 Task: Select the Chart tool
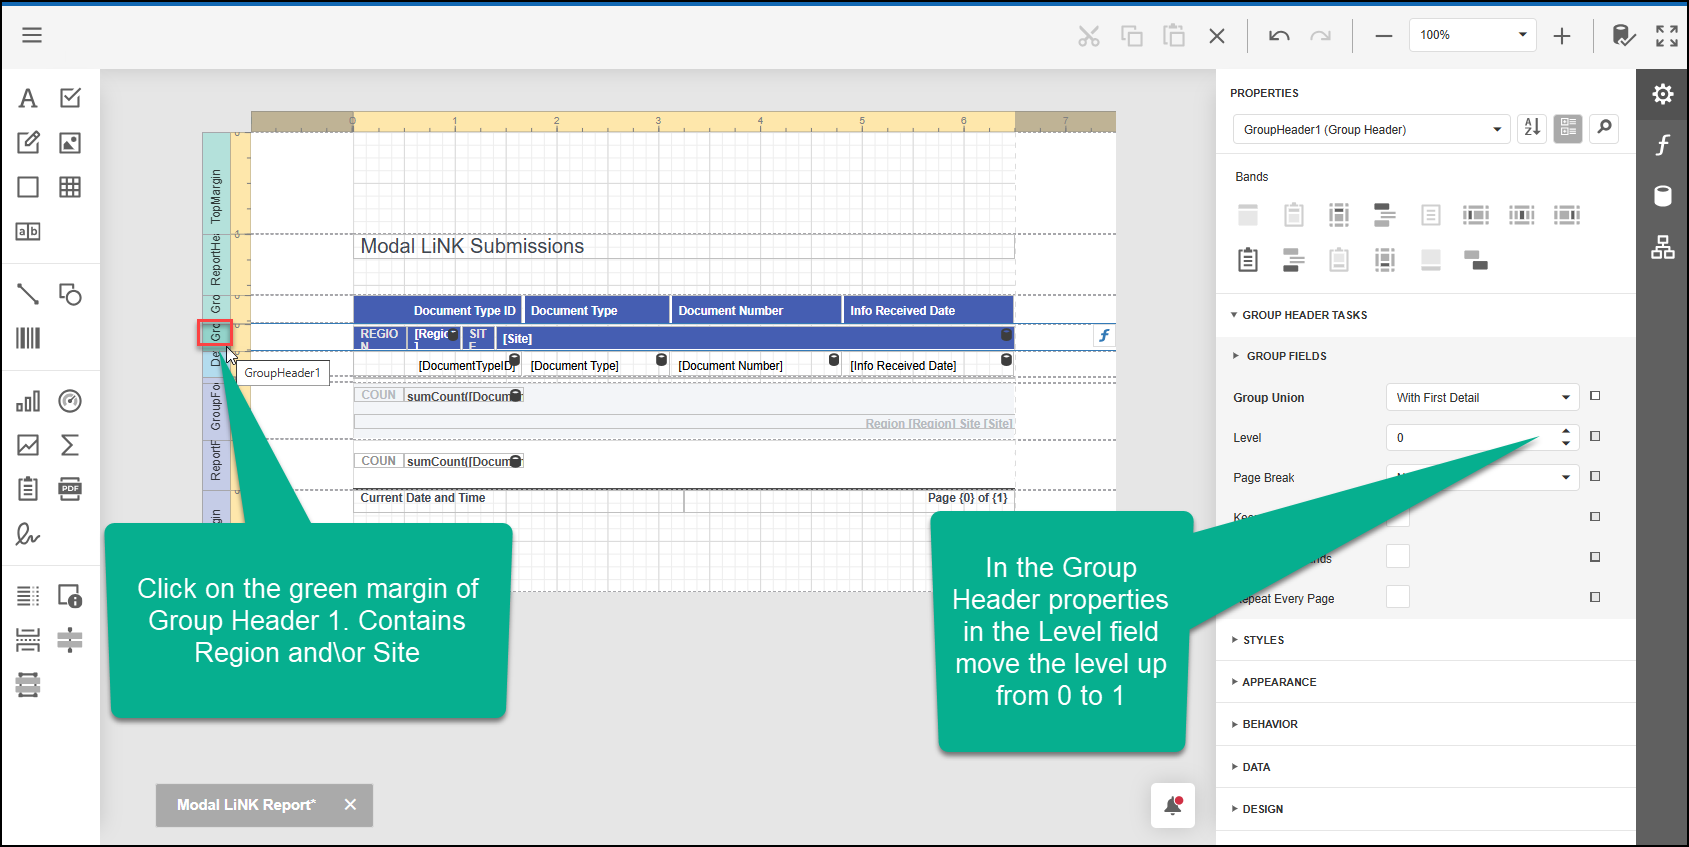click(x=28, y=401)
